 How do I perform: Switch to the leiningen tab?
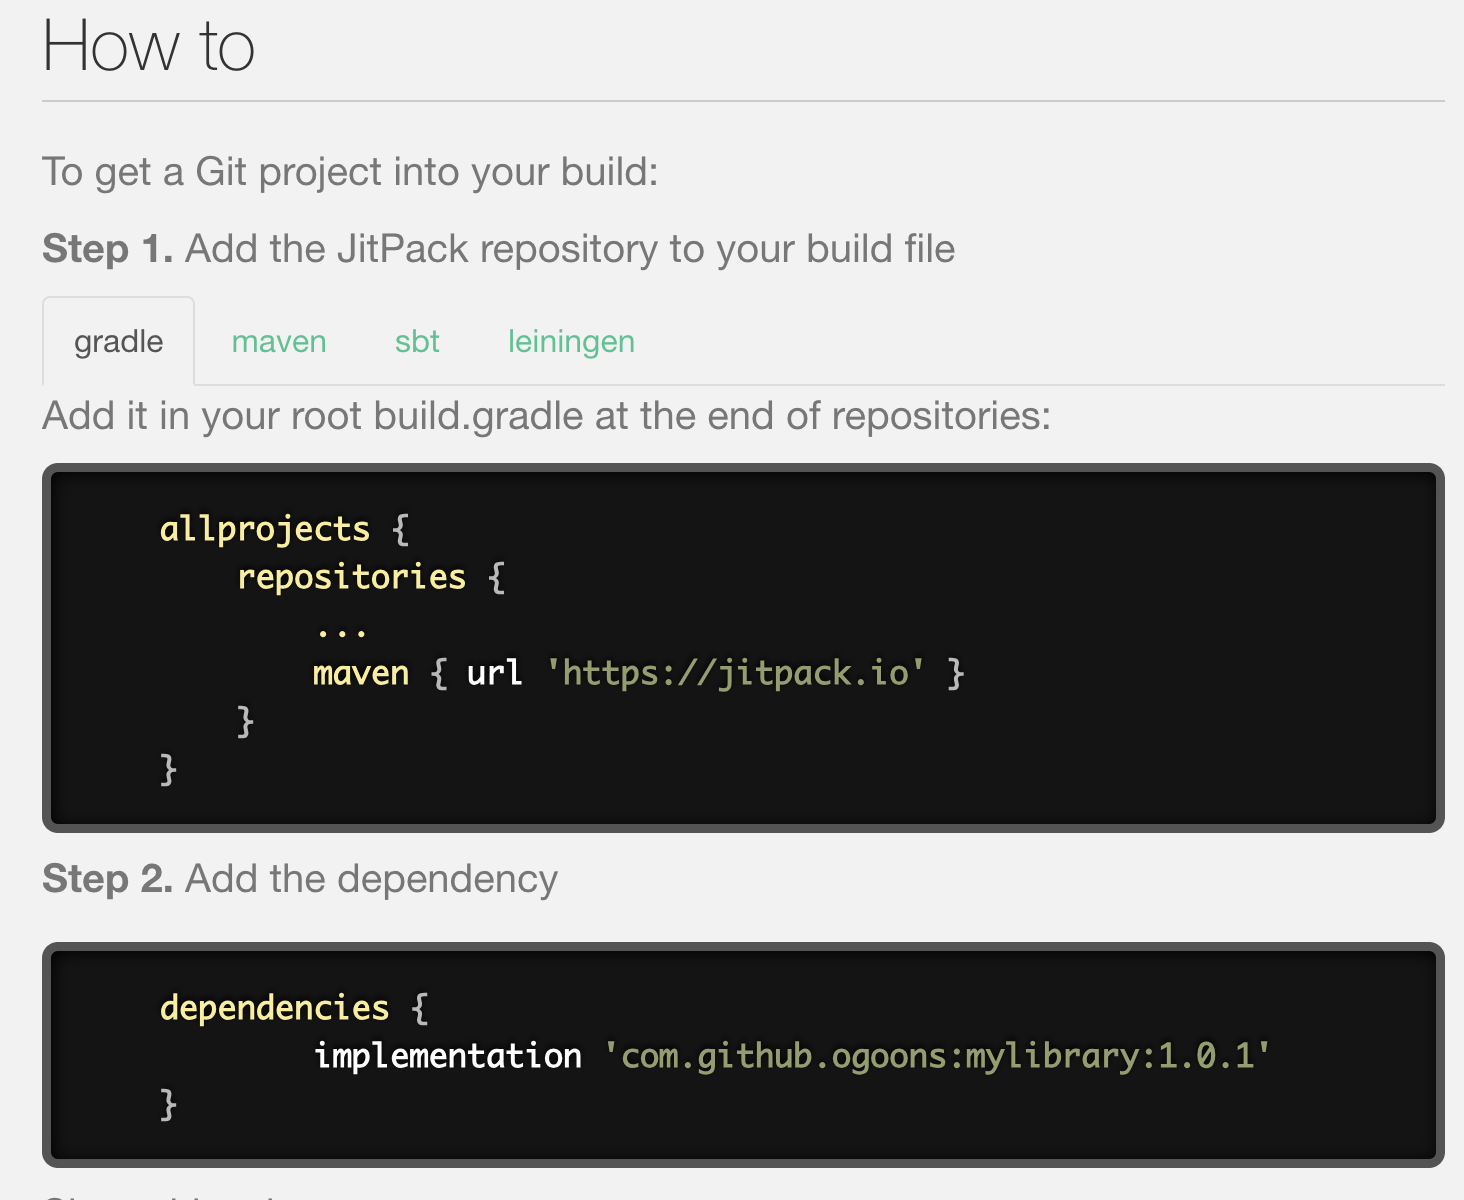(571, 342)
